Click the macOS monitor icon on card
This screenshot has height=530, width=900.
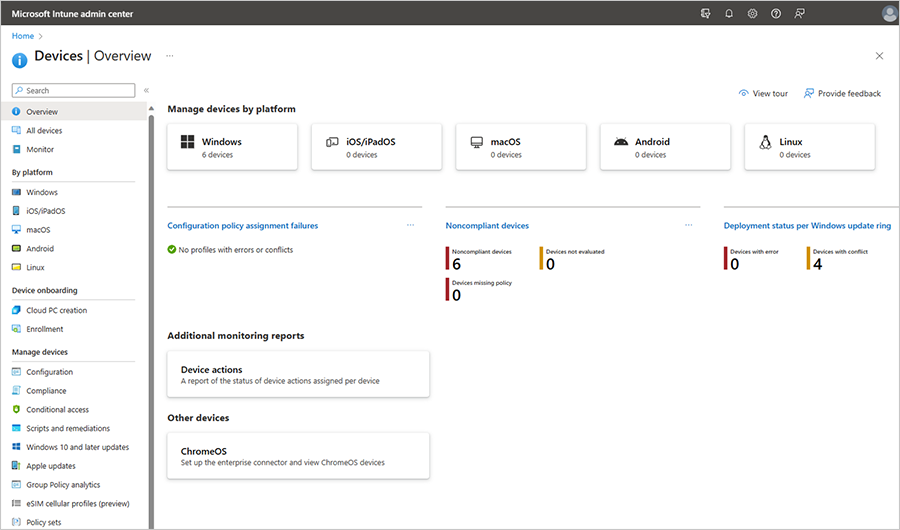[476, 142]
